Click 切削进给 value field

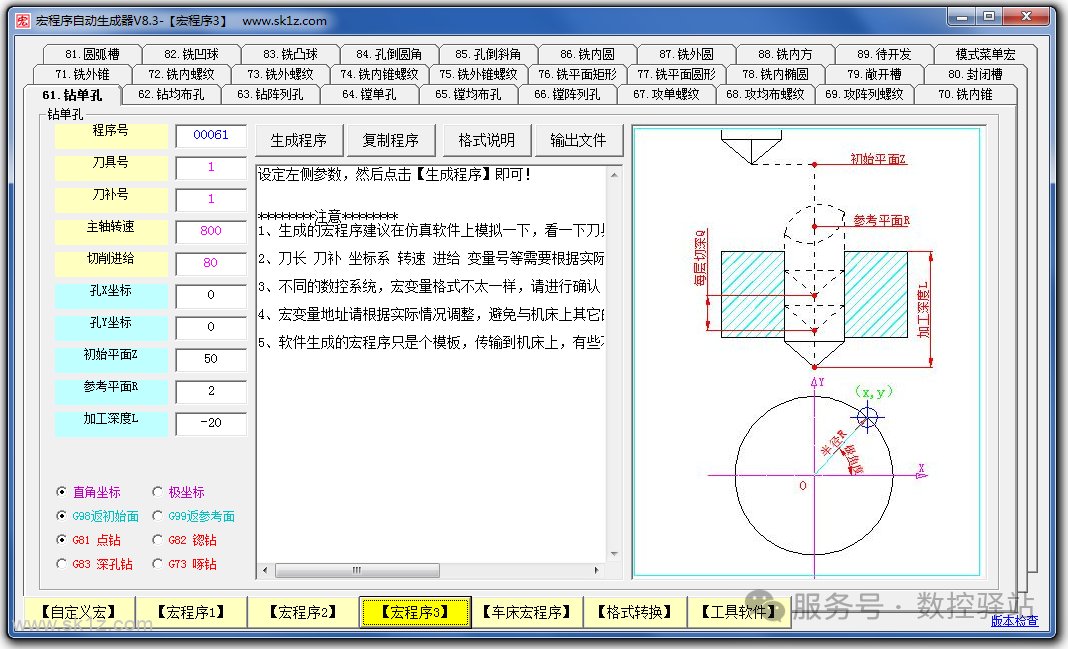point(210,263)
